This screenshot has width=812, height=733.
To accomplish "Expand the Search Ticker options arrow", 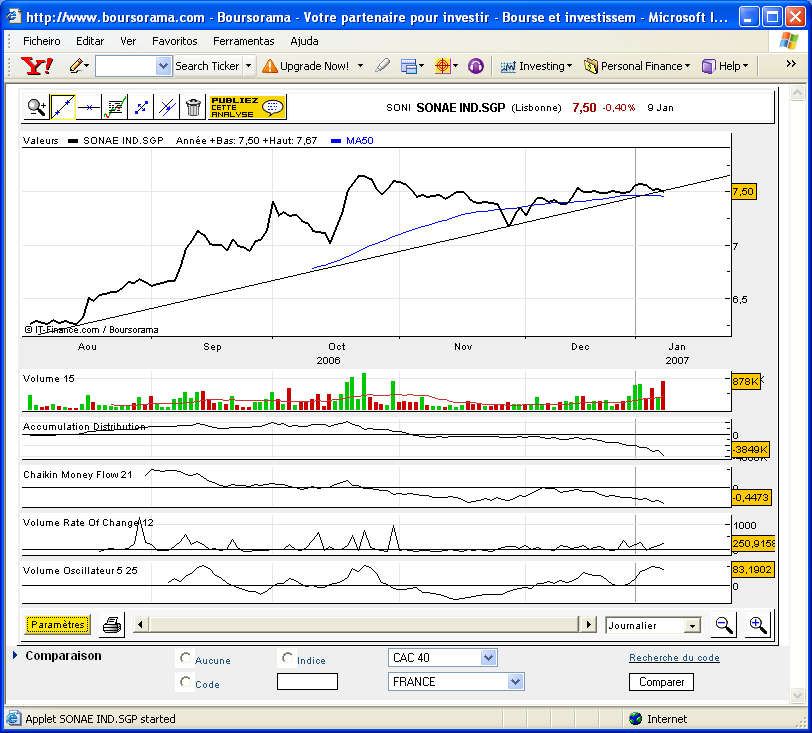I will point(249,66).
